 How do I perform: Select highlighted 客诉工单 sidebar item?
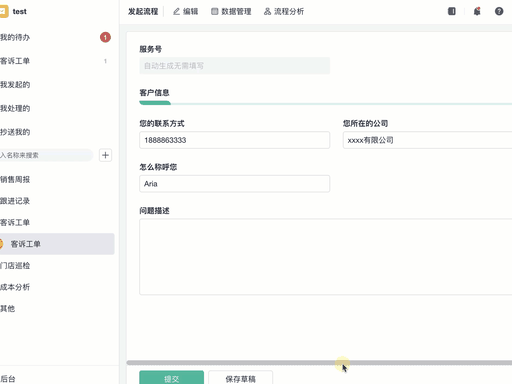click(57, 244)
